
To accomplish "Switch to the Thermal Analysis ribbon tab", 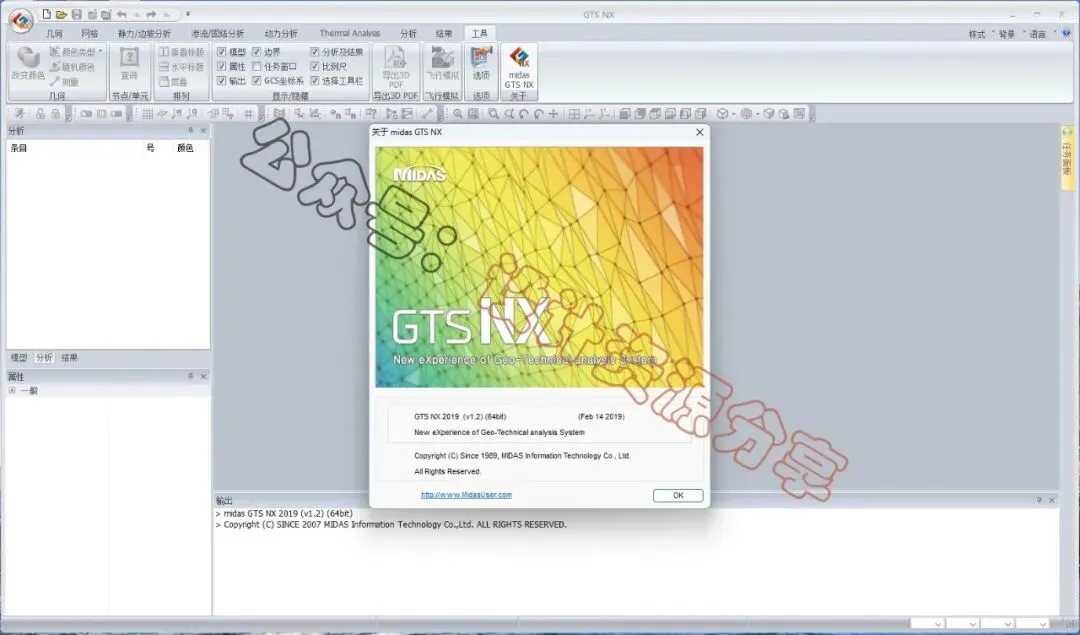I will pos(350,33).
